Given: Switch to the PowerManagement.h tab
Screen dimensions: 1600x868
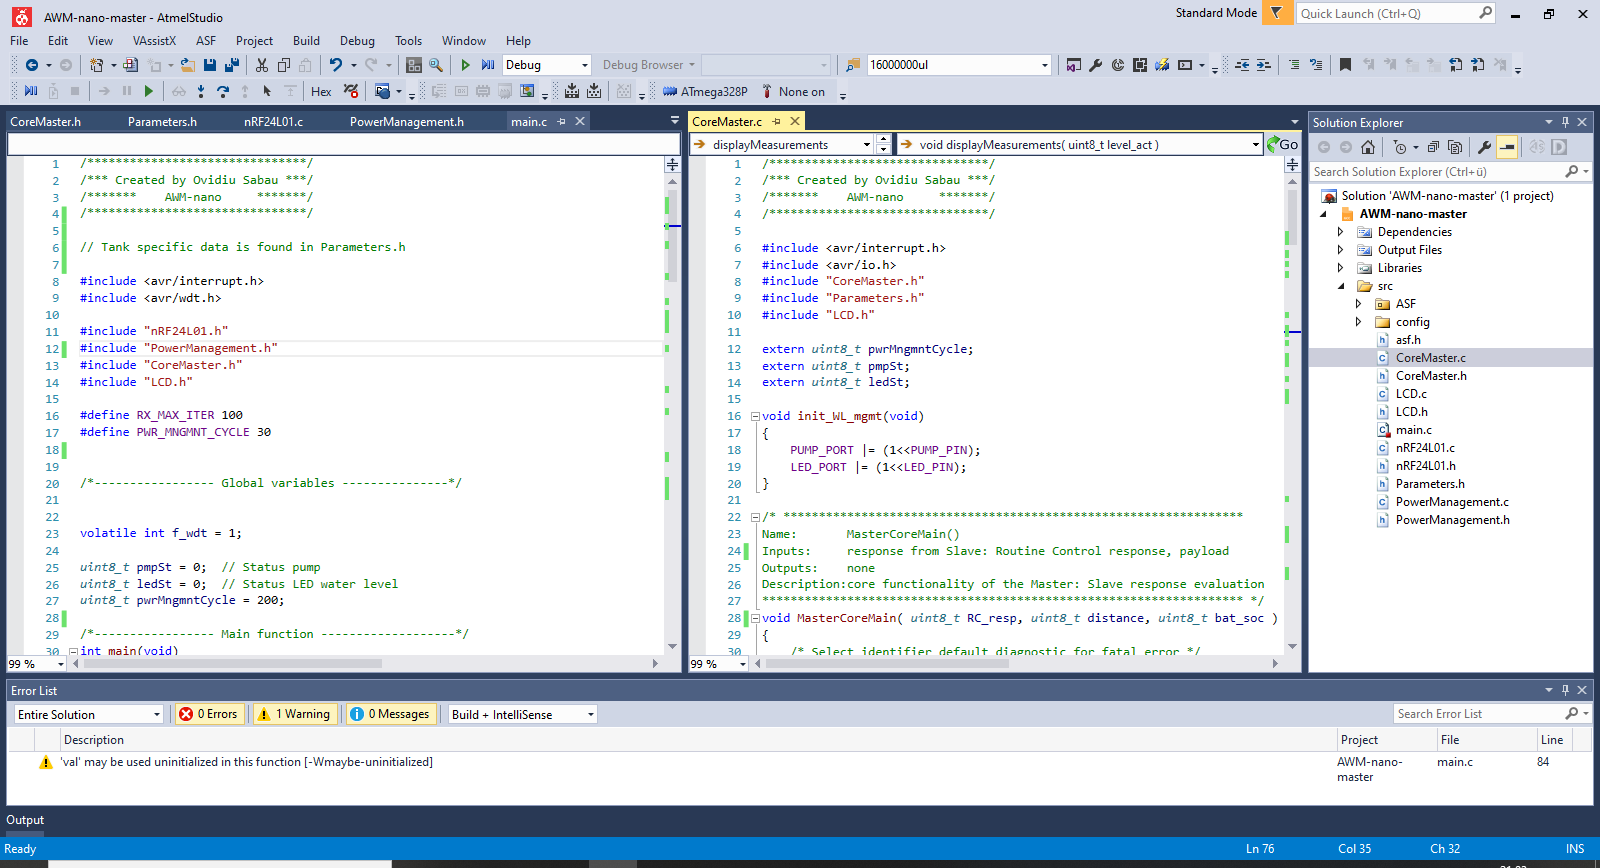Looking at the screenshot, I should tap(406, 122).
